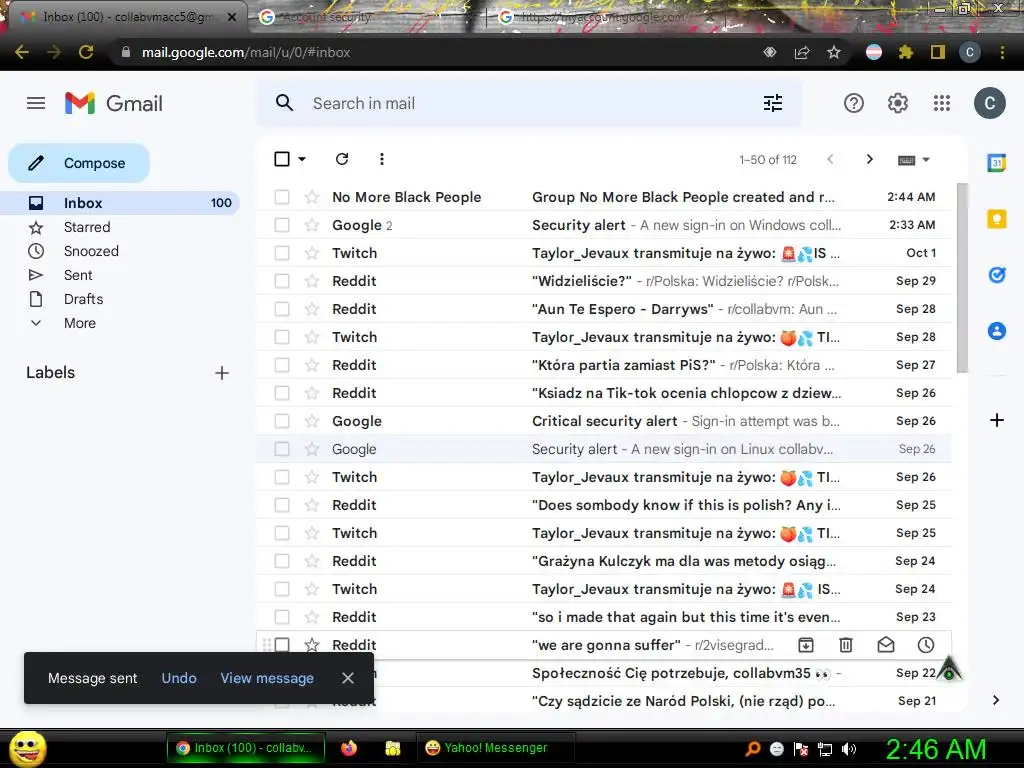Click the browser address bar URL

[x=246, y=52]
